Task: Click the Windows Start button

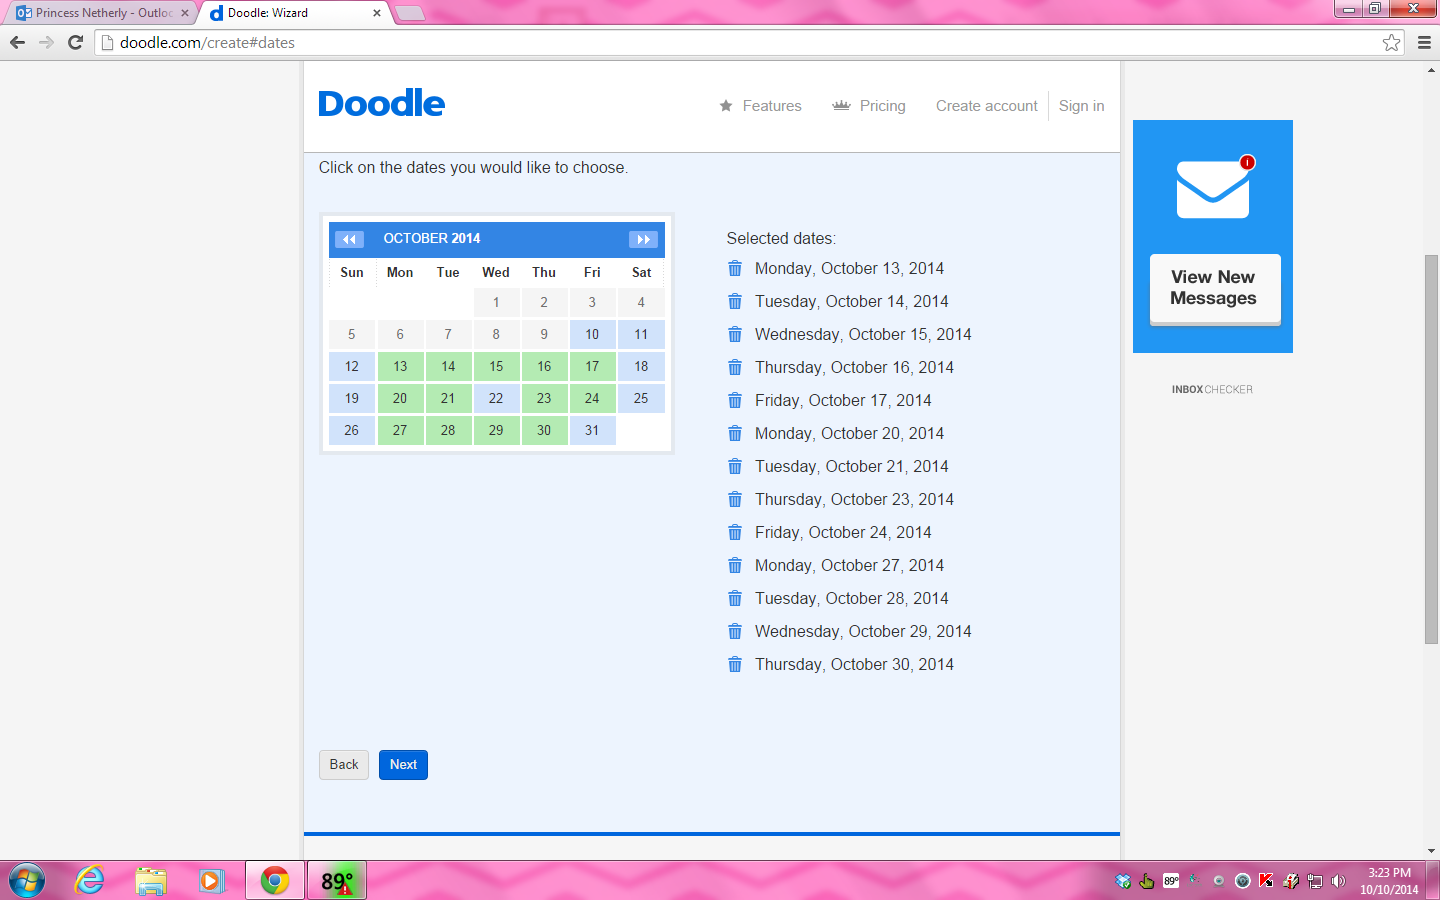Action: [x=27, y=881]
